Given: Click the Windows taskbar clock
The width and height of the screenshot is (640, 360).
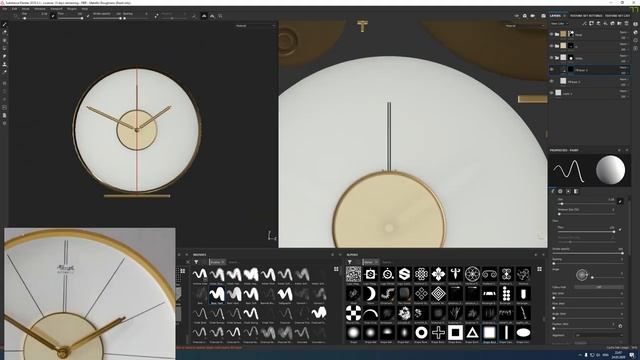Looking at the screenshot, I should [x=618, y=355].
